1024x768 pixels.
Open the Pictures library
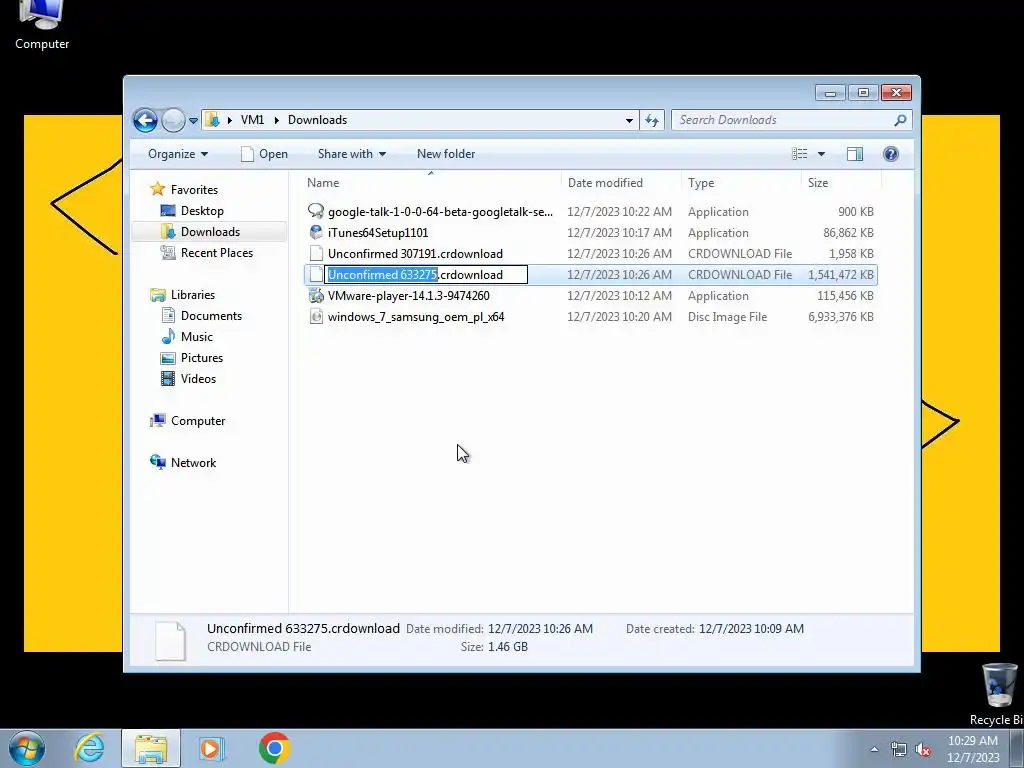click(202, 358)
